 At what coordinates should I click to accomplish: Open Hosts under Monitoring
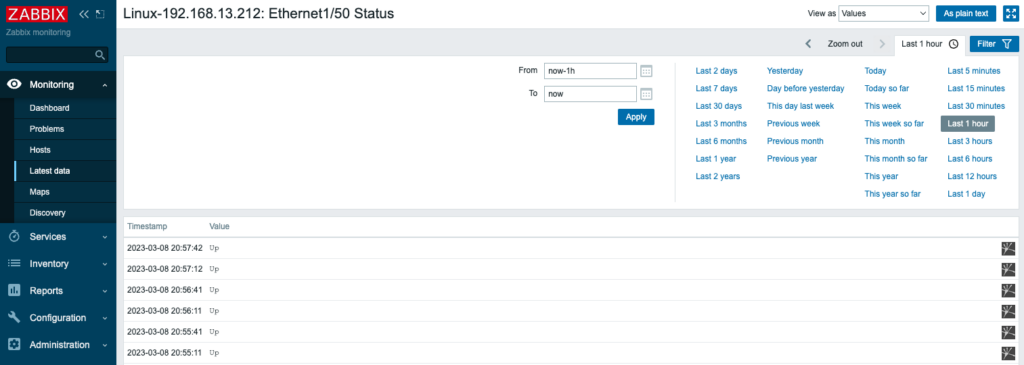[40, 150]
